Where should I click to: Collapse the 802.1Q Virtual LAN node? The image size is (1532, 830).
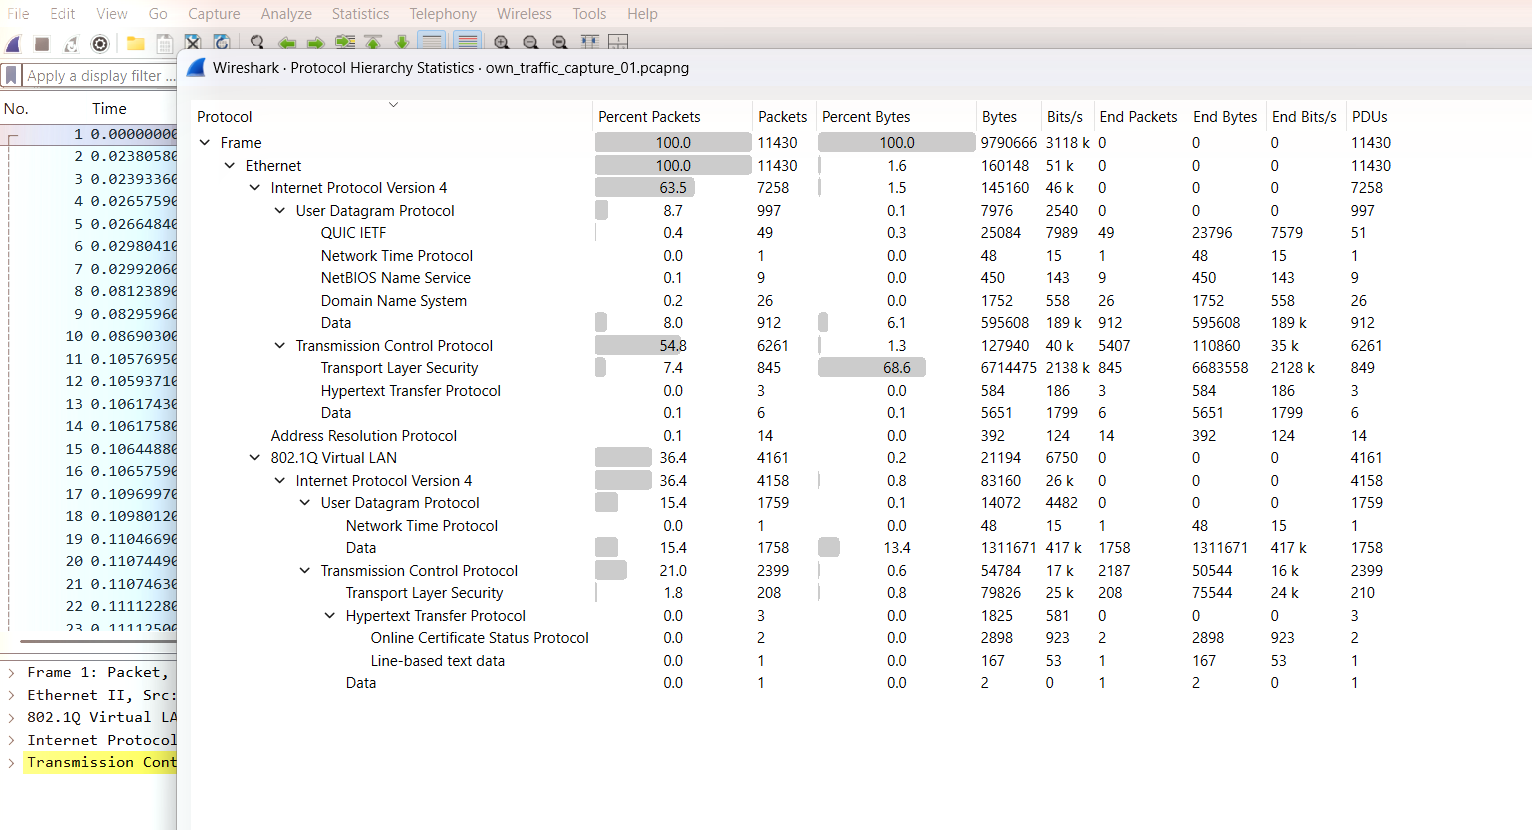[x=255, y=458]
